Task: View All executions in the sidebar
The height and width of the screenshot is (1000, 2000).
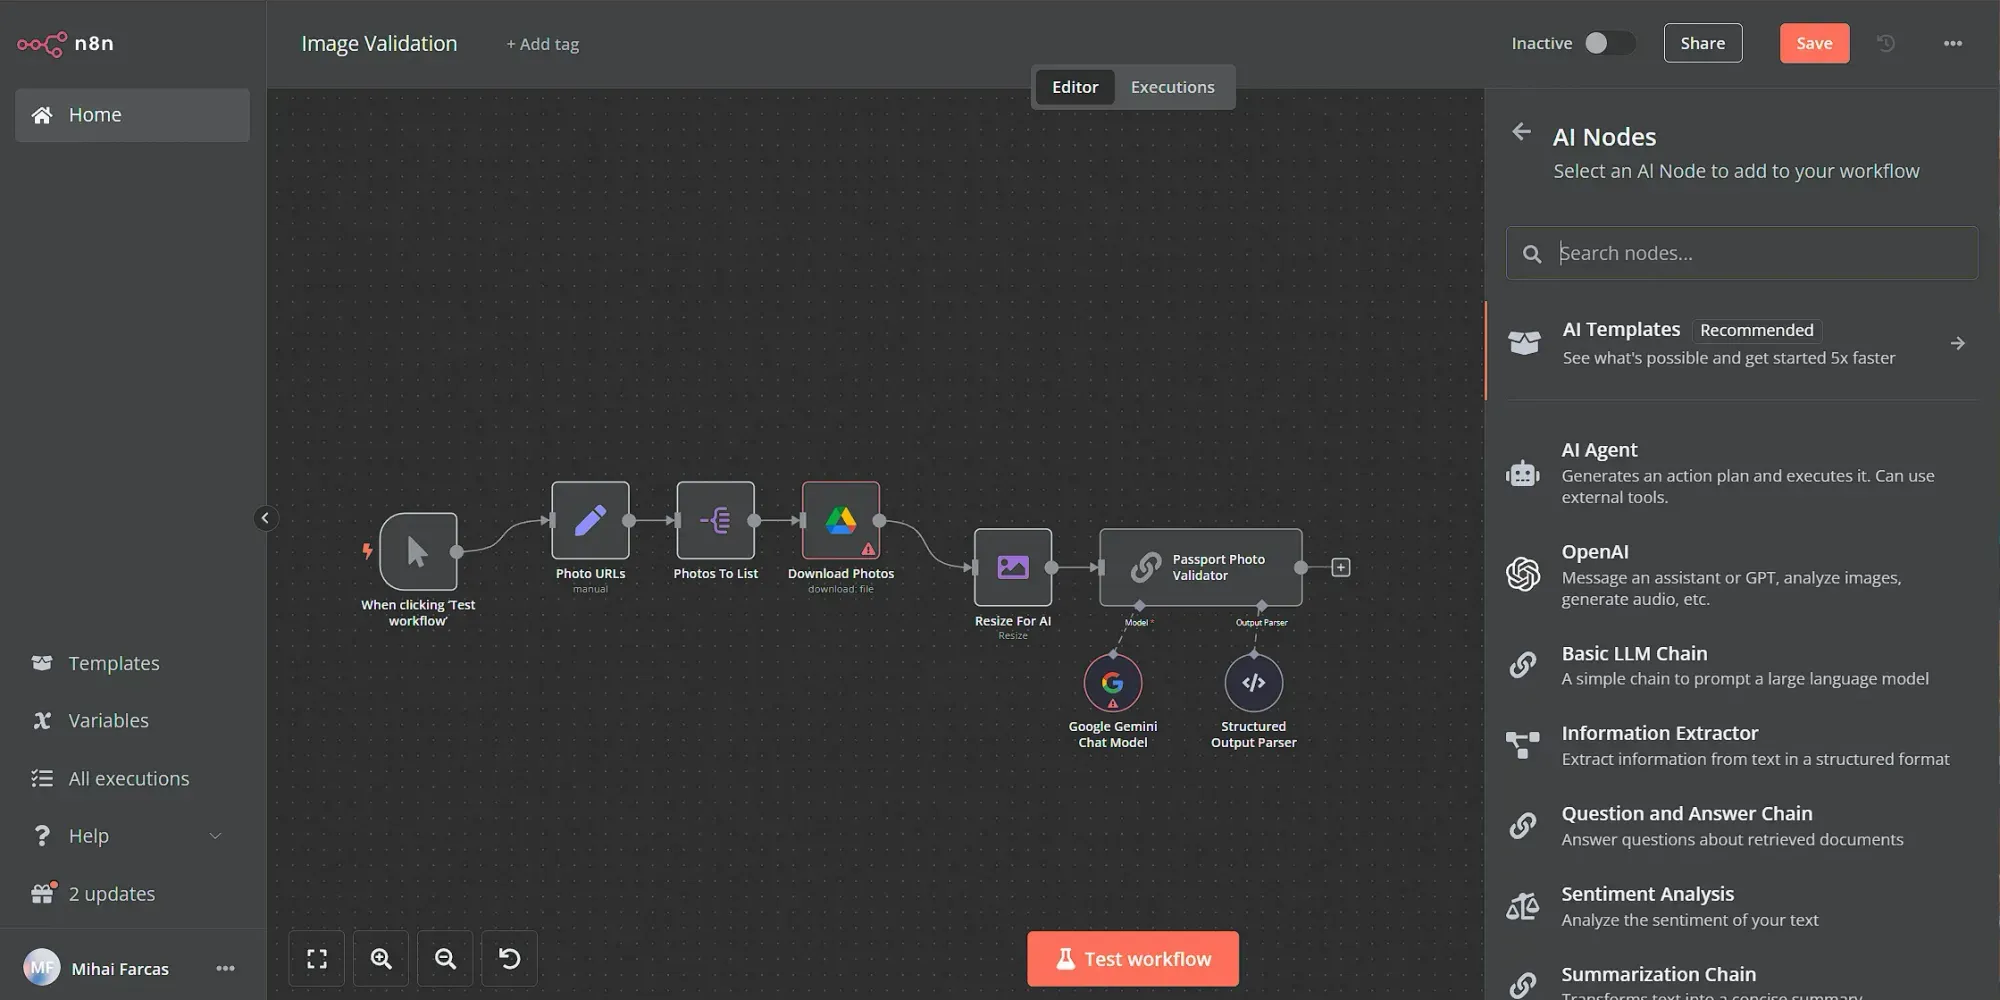Action: click(x=128, y=778)
